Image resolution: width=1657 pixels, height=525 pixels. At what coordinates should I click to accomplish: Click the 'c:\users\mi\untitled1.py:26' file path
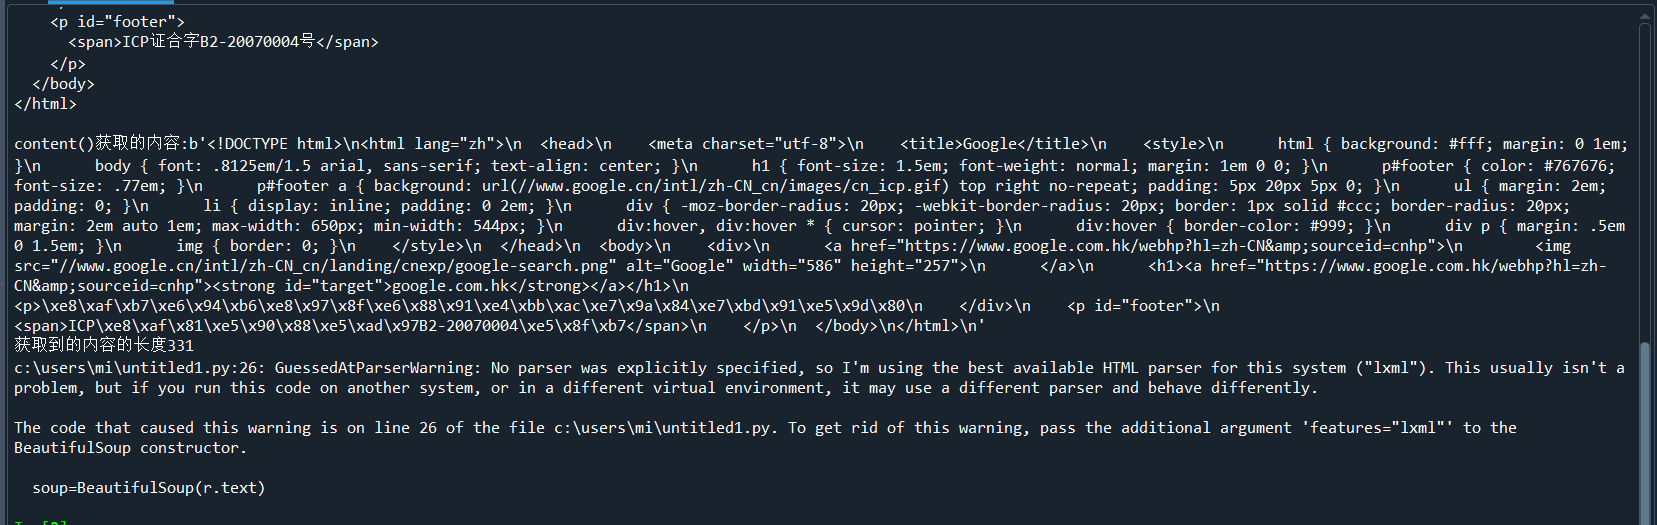[140, 368]
